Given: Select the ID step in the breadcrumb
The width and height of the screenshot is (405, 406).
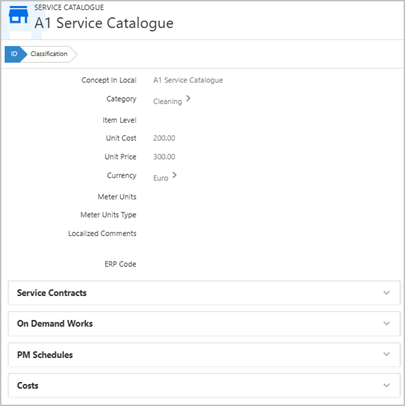Looking at the screenshot, I should coord(14,54).
